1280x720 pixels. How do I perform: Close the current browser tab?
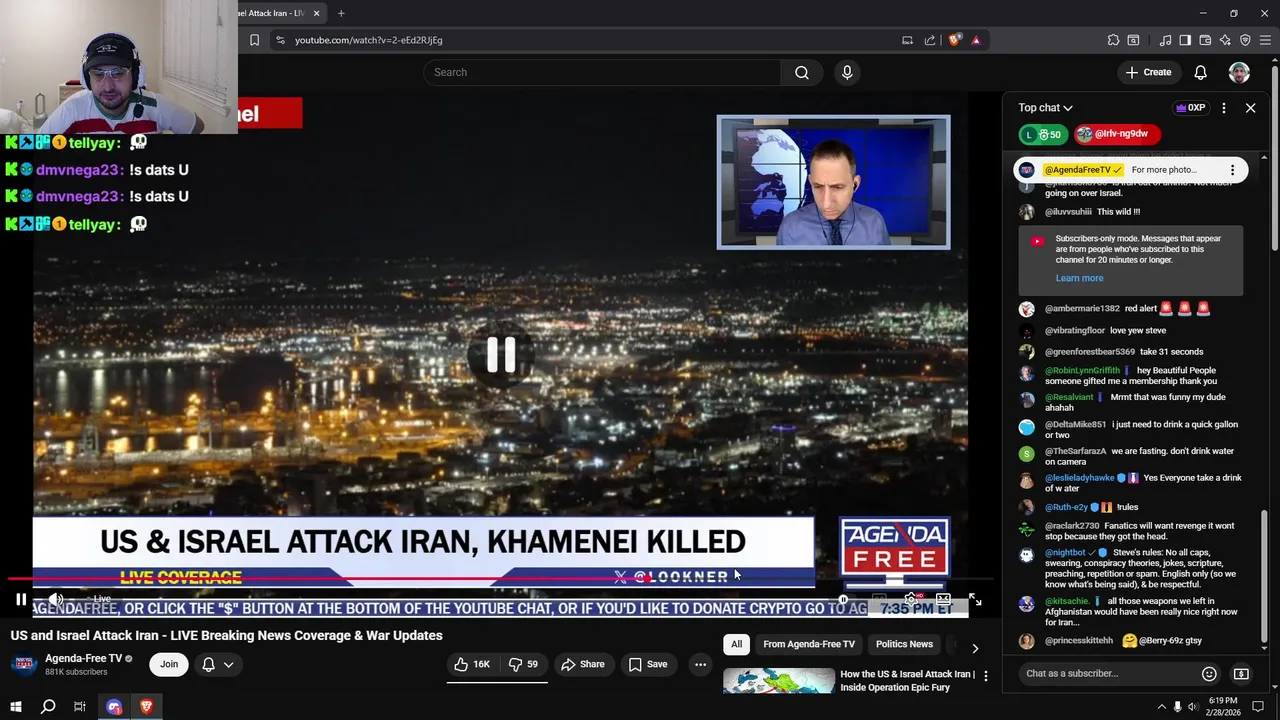[316, 13]
